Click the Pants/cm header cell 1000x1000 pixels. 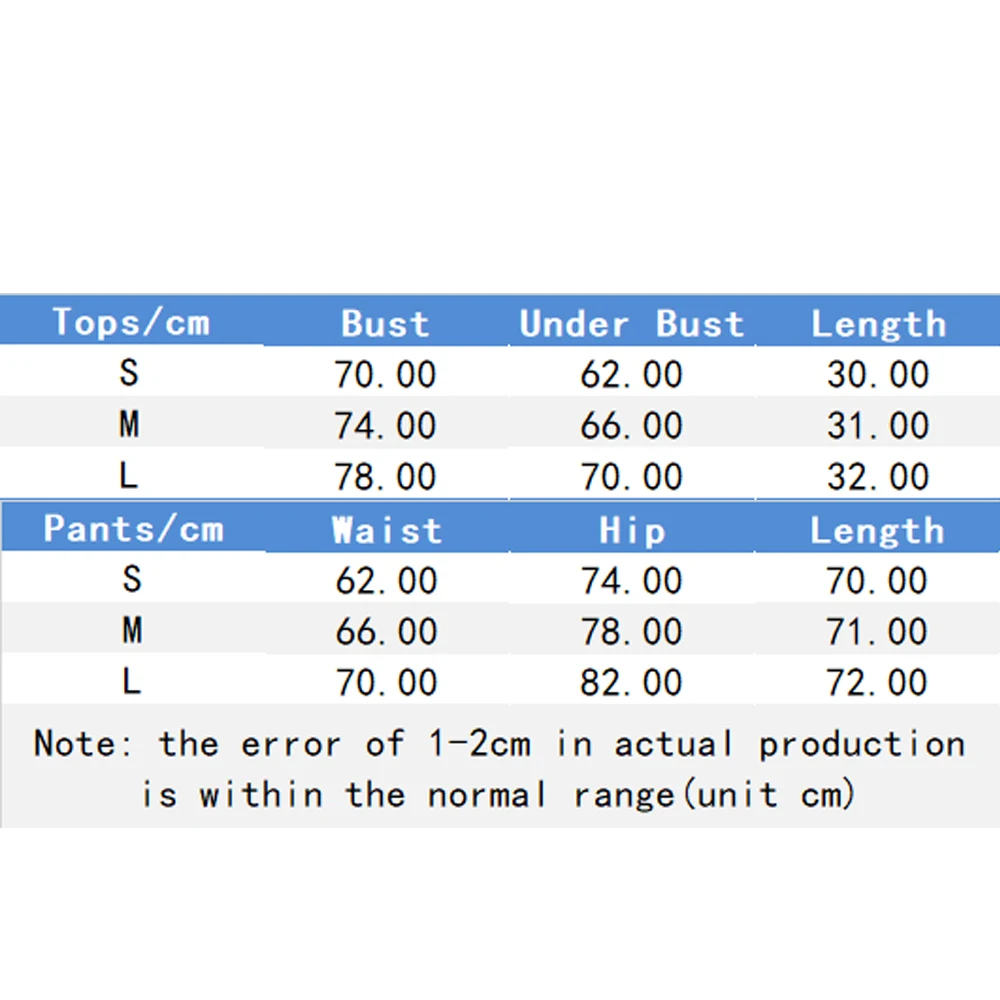pyautogui.click(x=133, y=528)
